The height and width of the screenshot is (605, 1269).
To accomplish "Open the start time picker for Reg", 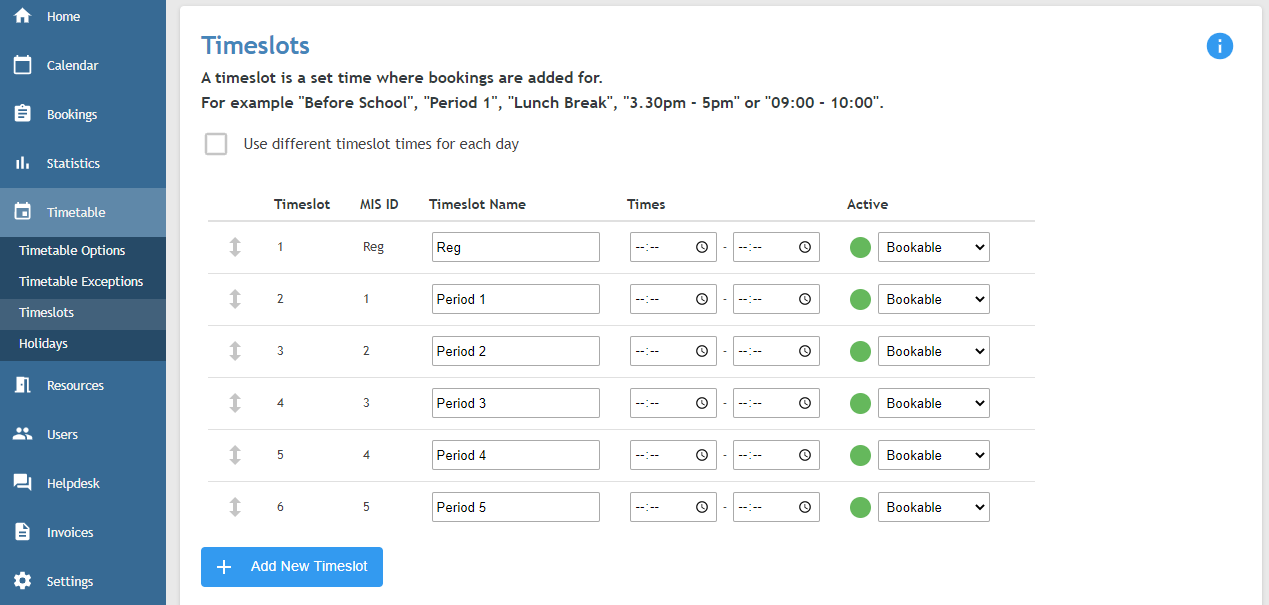I will (702, 247).
